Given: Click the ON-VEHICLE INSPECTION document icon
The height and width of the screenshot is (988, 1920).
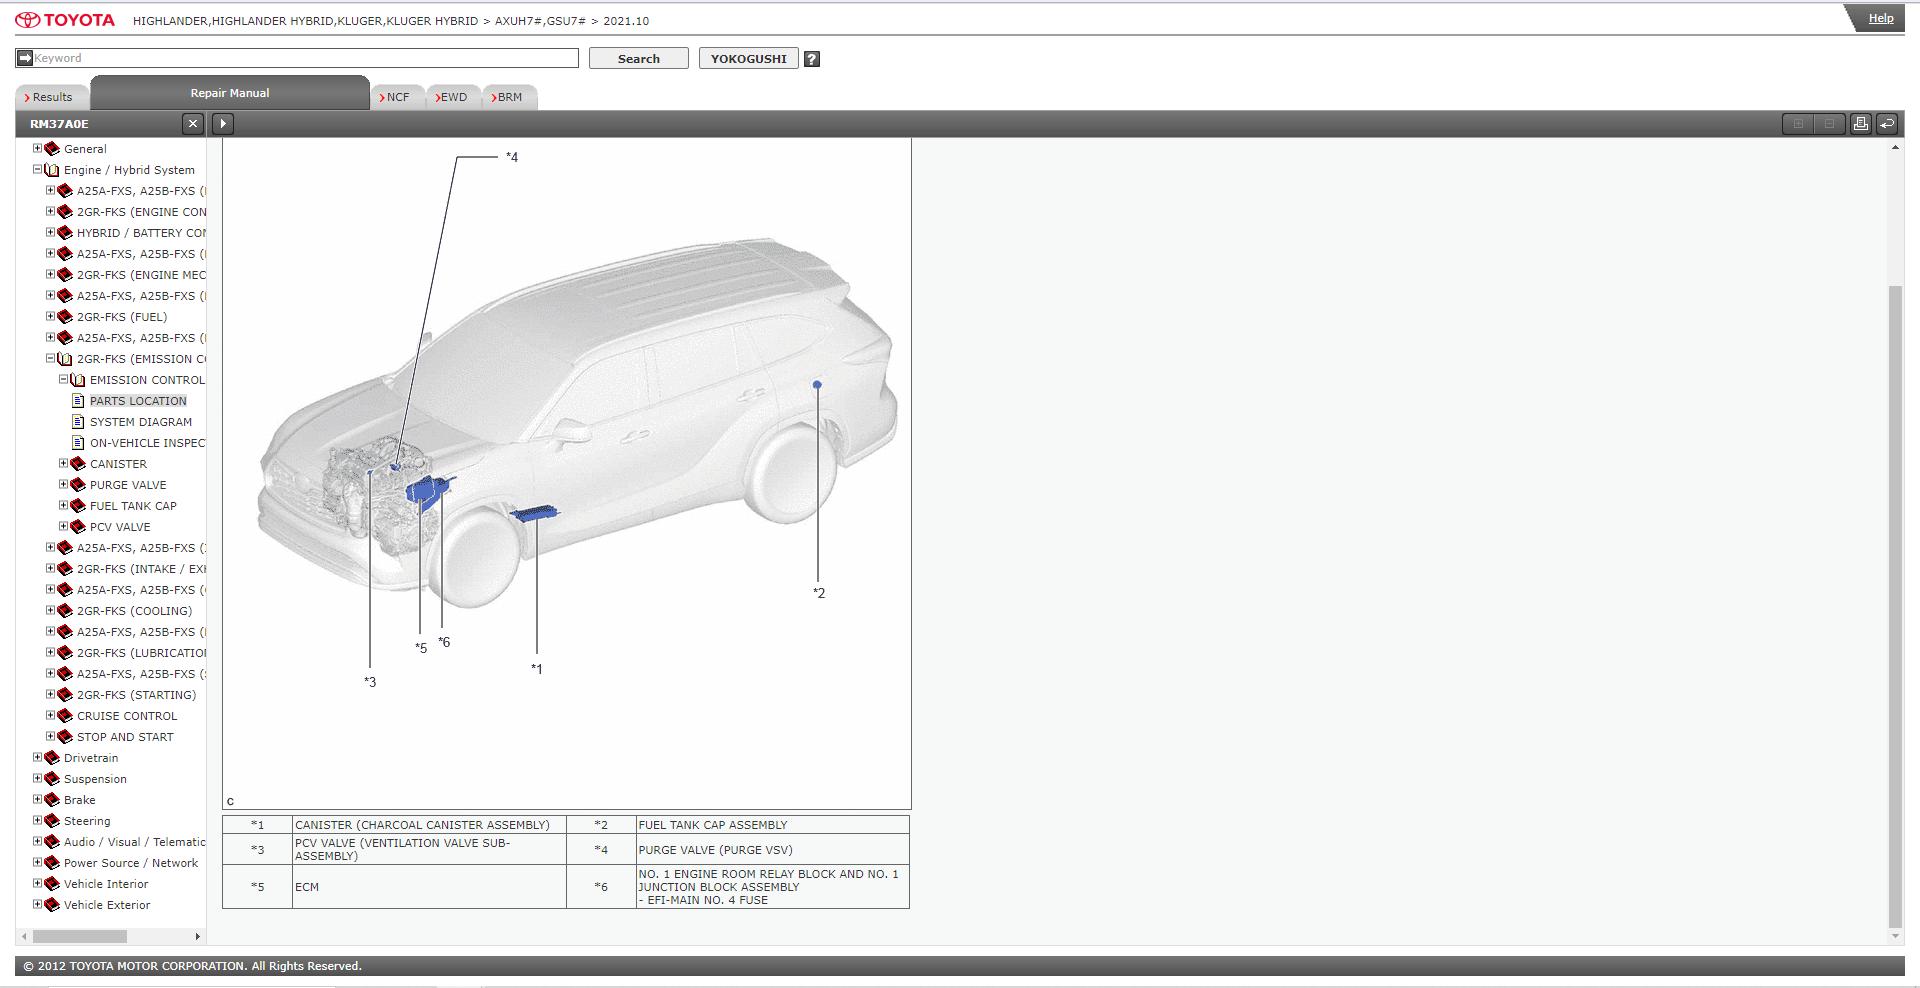Looking at the screenshot, I should pyautogui.click(x=78, y=443).
